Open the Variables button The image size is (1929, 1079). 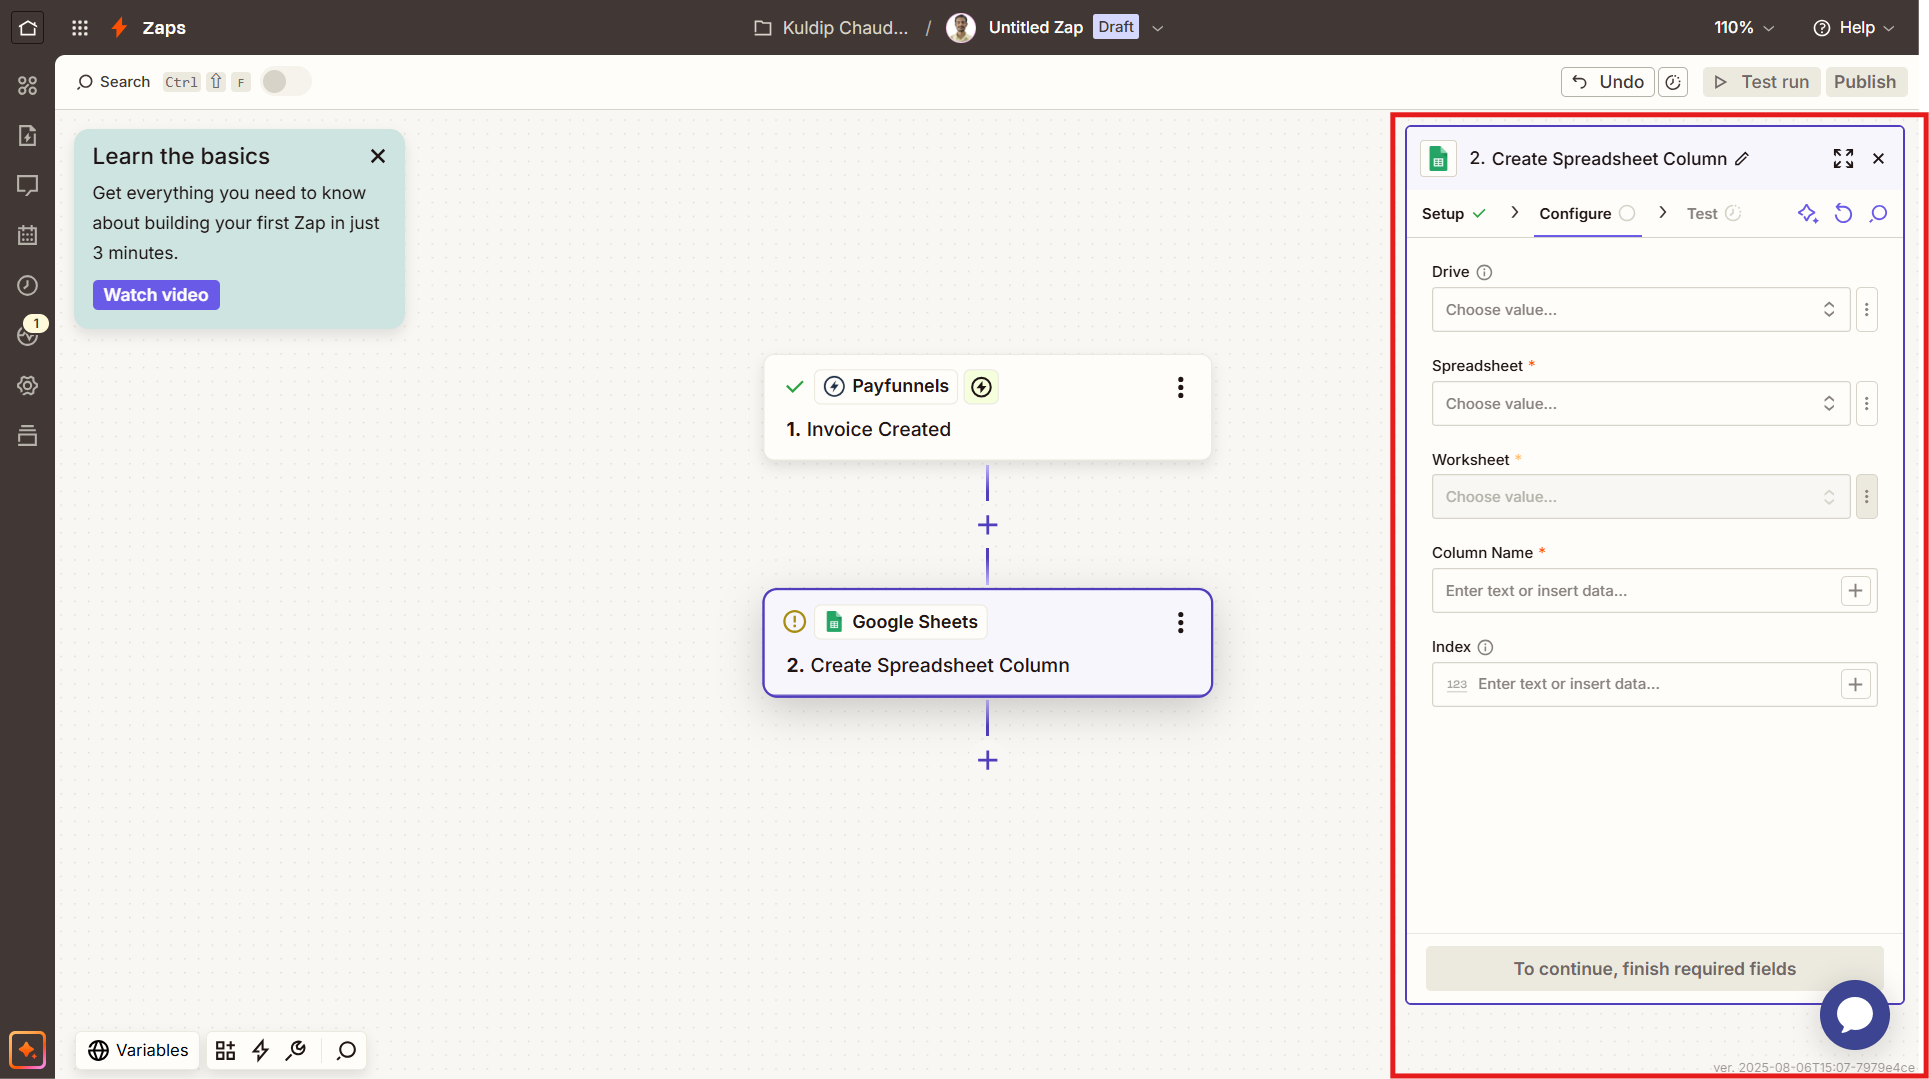click(x=138, y=1050)
